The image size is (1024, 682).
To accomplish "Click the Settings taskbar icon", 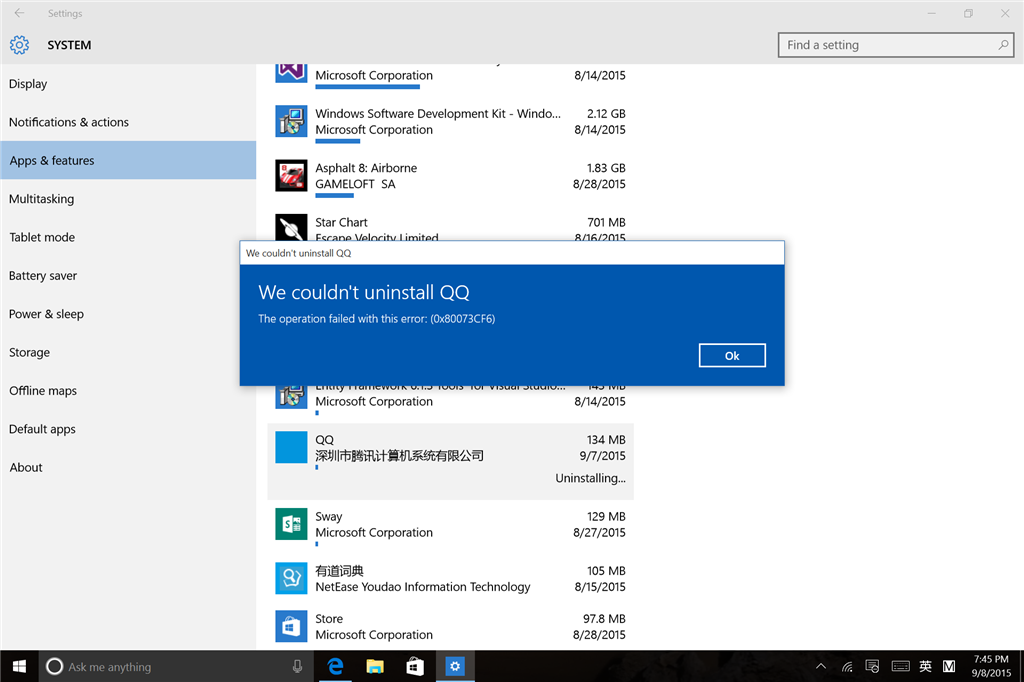I will tap(455, 666).
